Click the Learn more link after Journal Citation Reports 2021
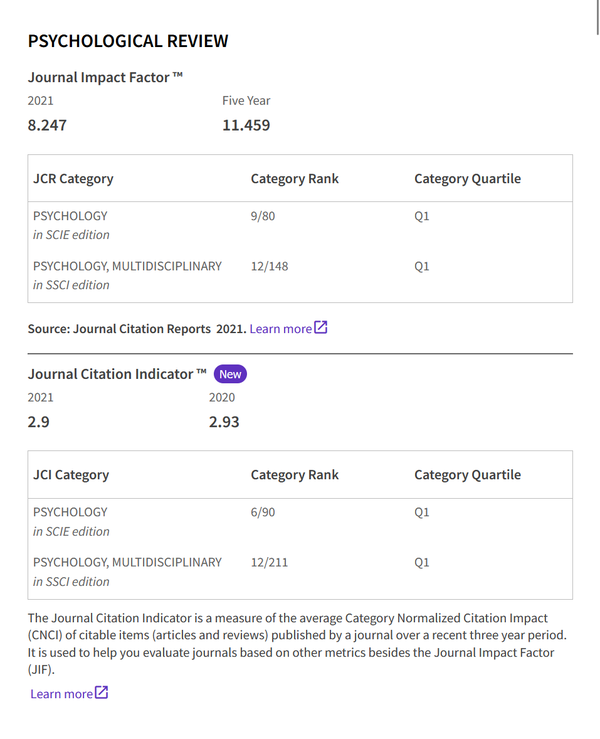Screen dimensions: 600x739 tap(280, 328)
